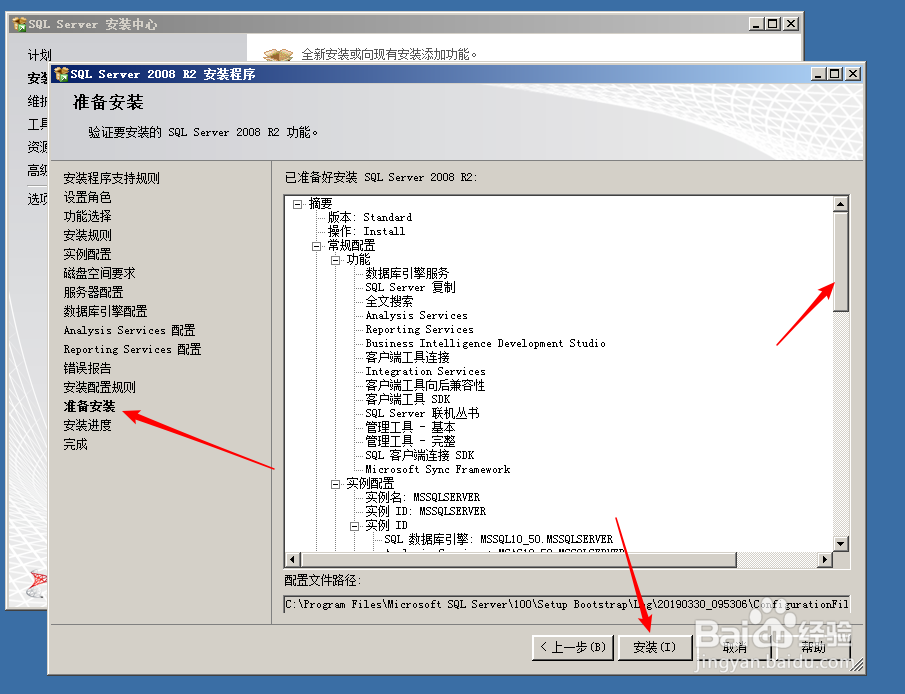Image resolution: width=905 pixels, height=694 pixels.
Task: Select the Reporting Services 配置 step
Action: click(x=132, y=350)
